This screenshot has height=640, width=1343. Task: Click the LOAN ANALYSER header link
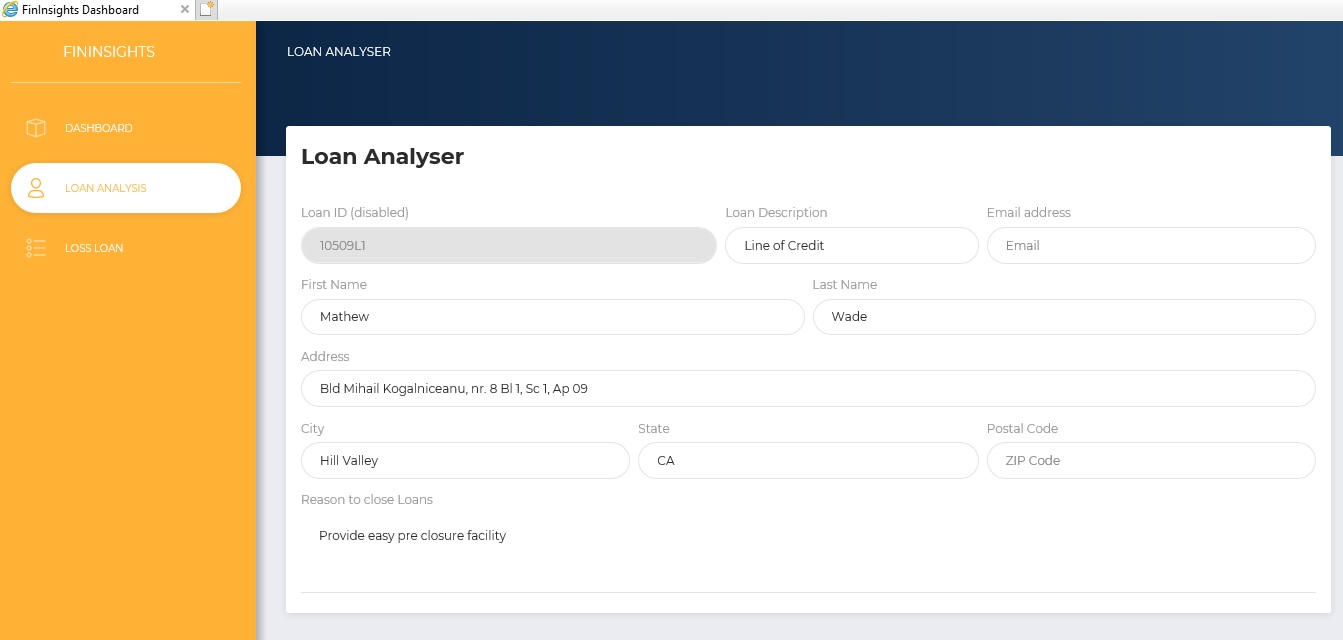point(339,52)
